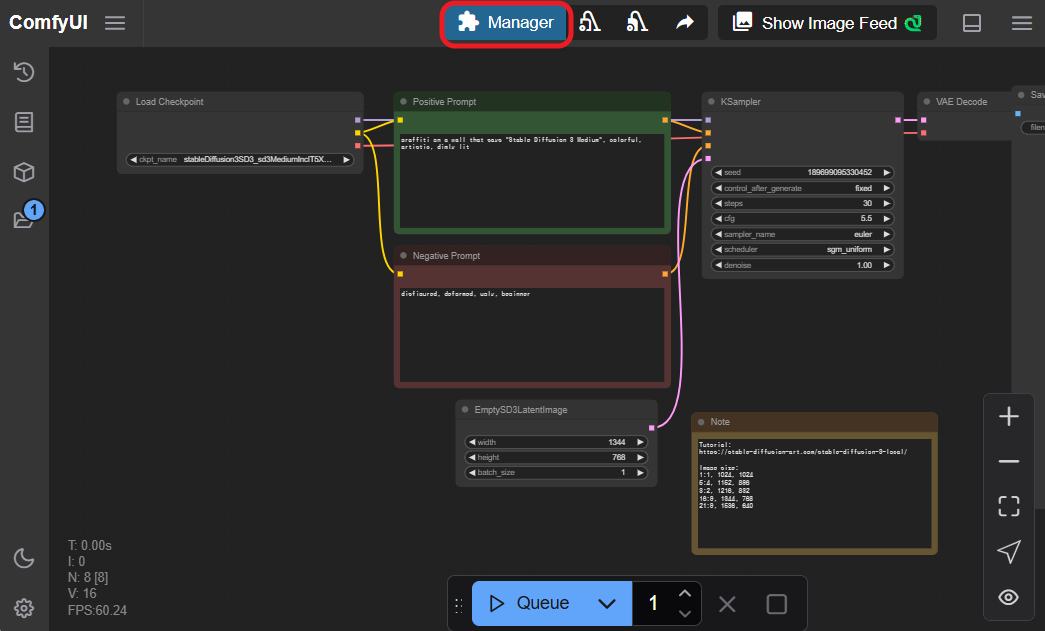The height and width of the screenshot is (631, 1045).
Task: Increase the steps value
Action: tap(887, 203)
